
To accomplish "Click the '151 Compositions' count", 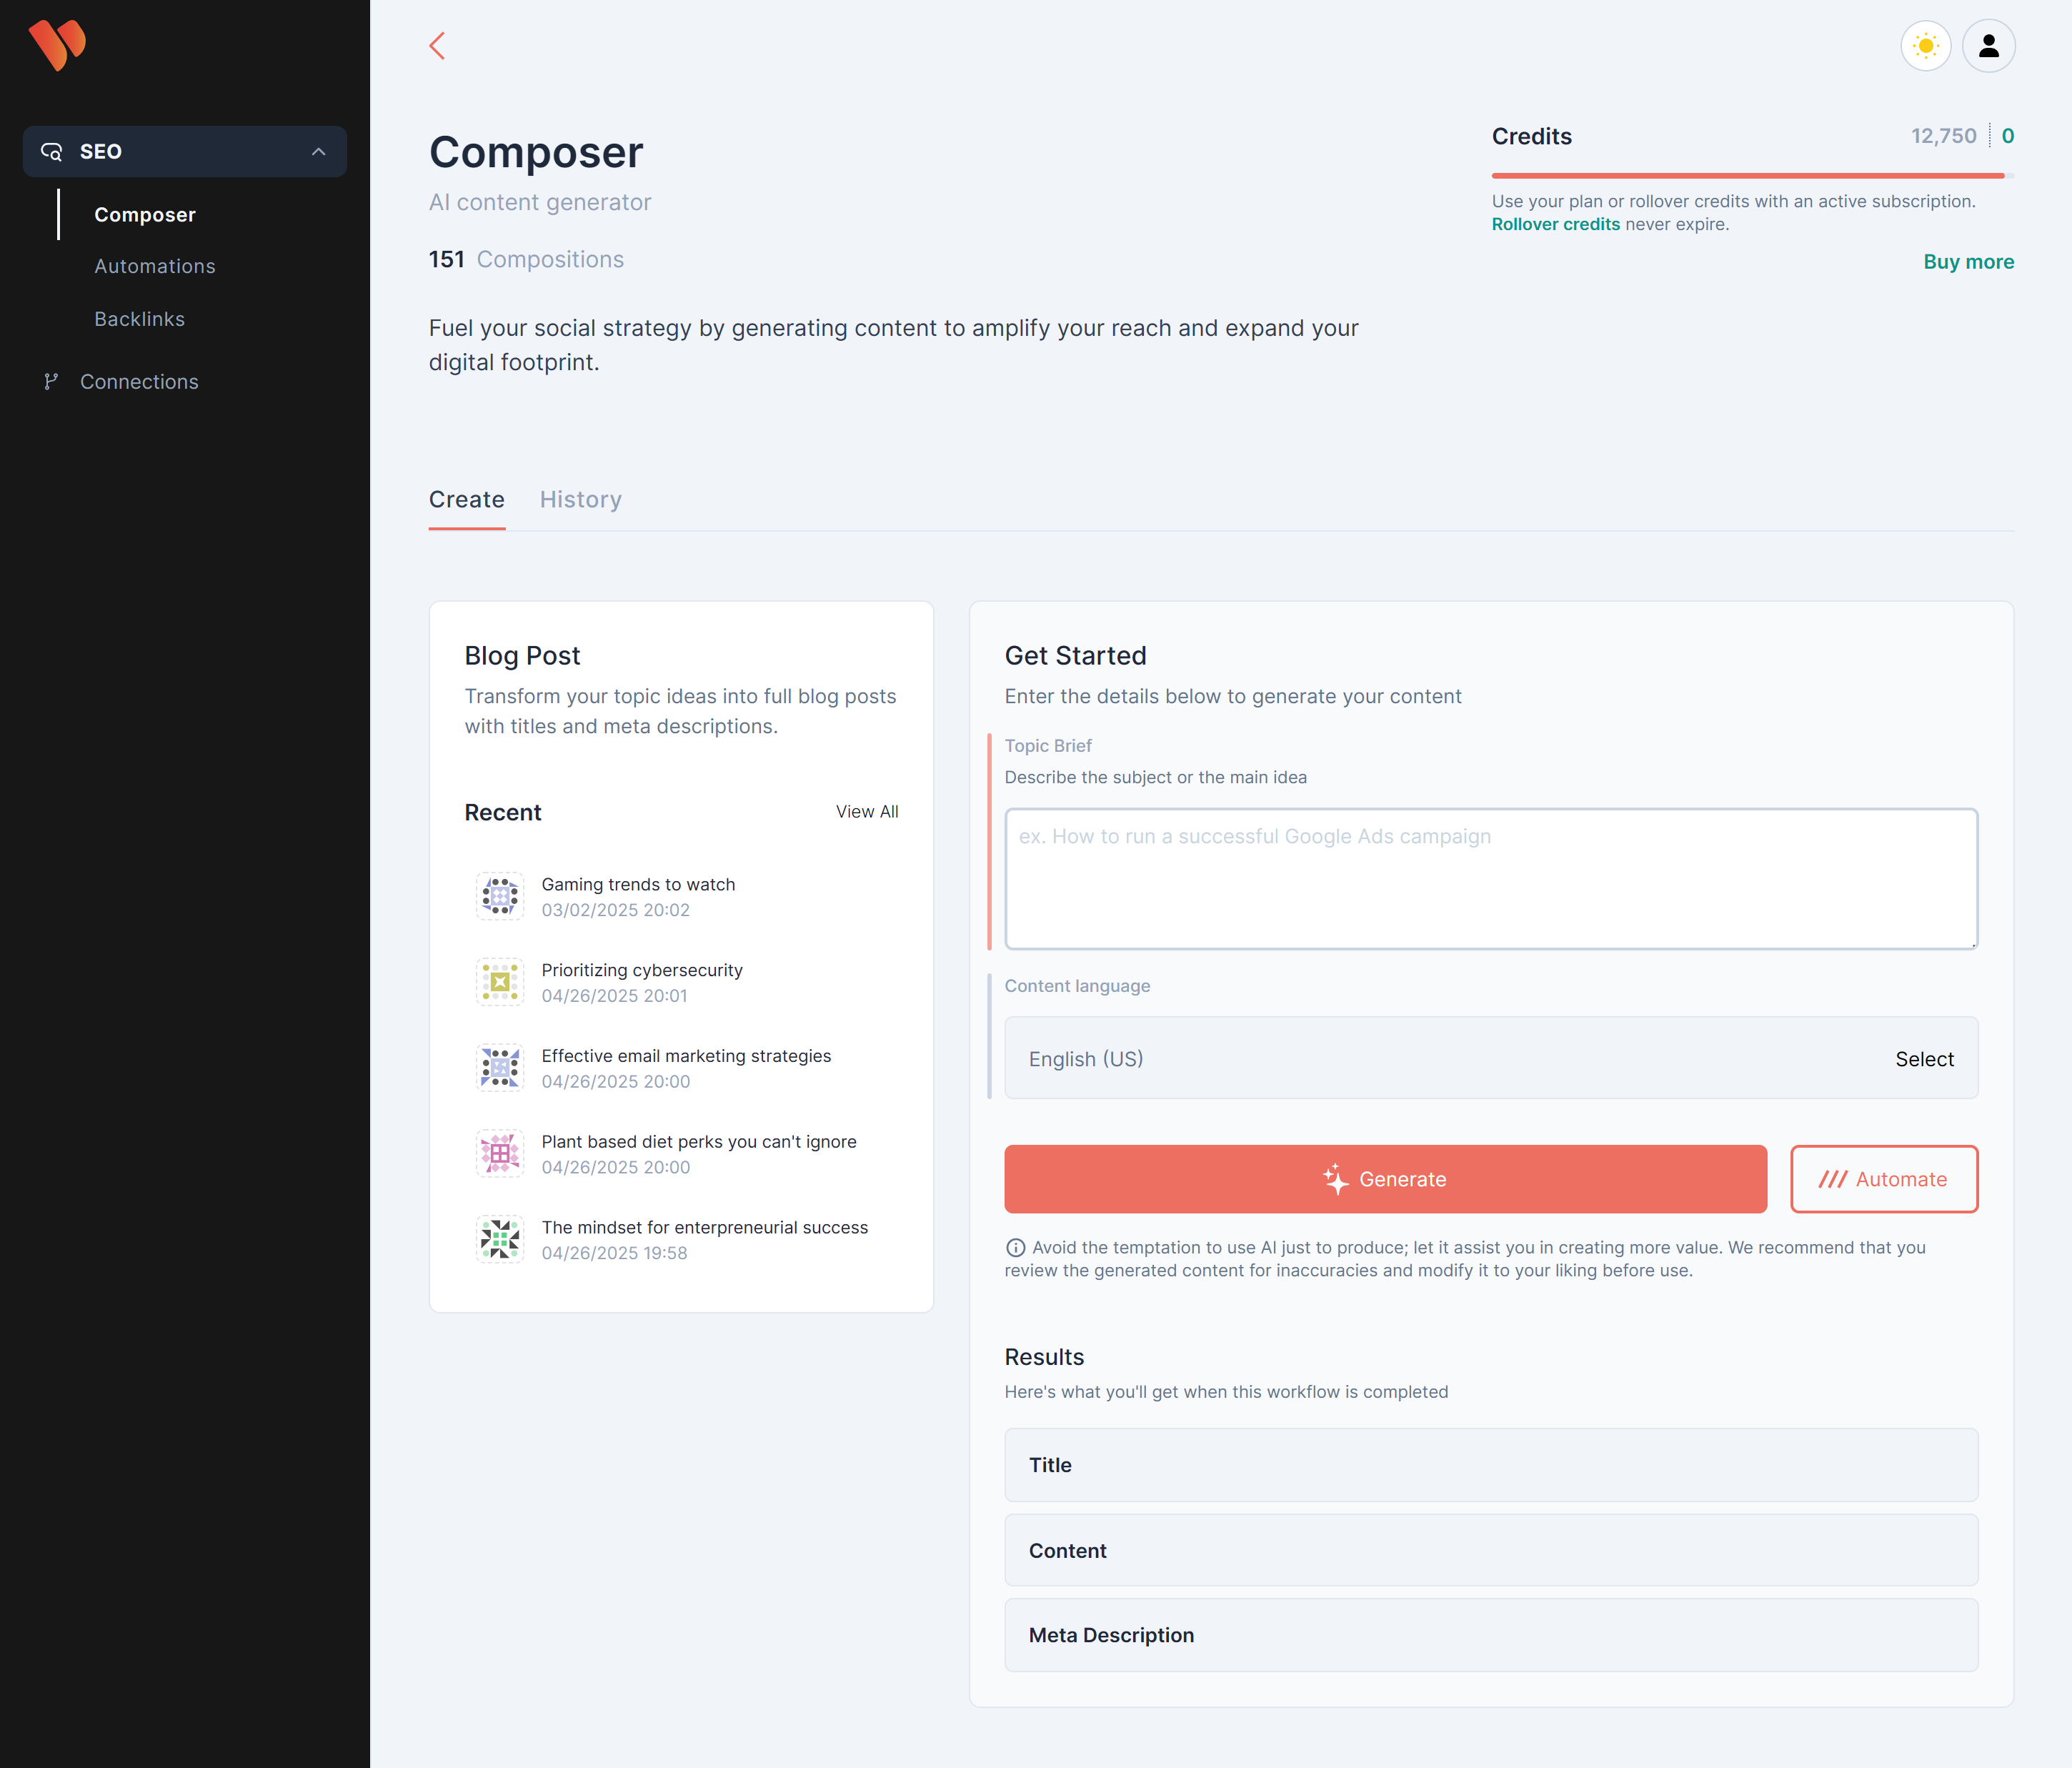I will click(x=526, y=259).
